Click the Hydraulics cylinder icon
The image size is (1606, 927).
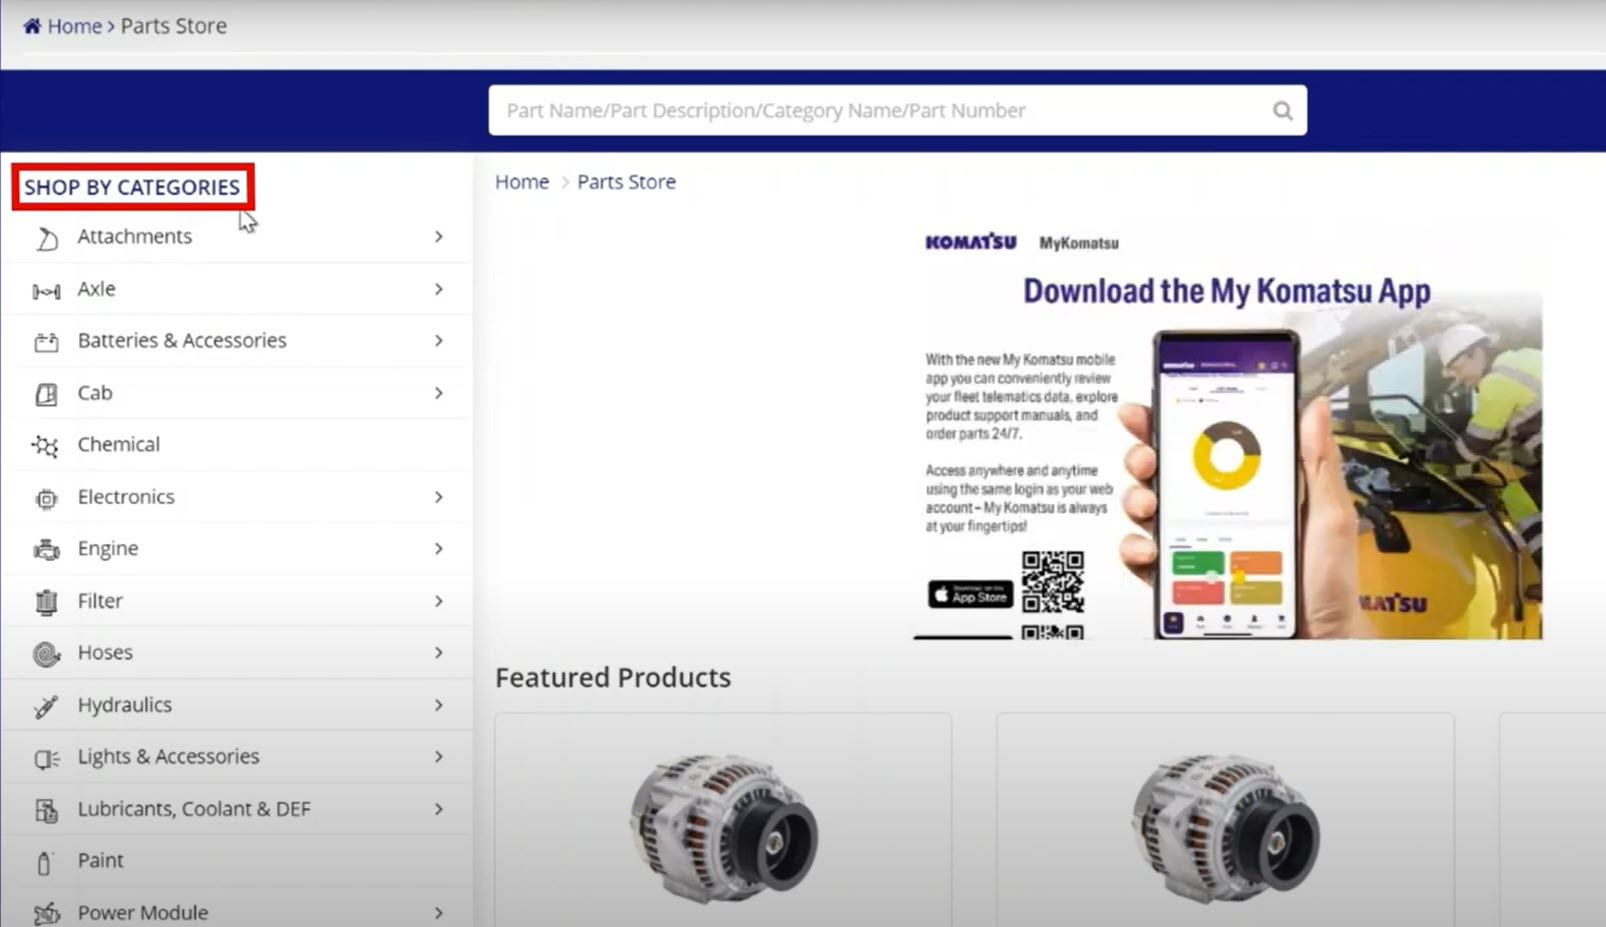click(46, 706)
